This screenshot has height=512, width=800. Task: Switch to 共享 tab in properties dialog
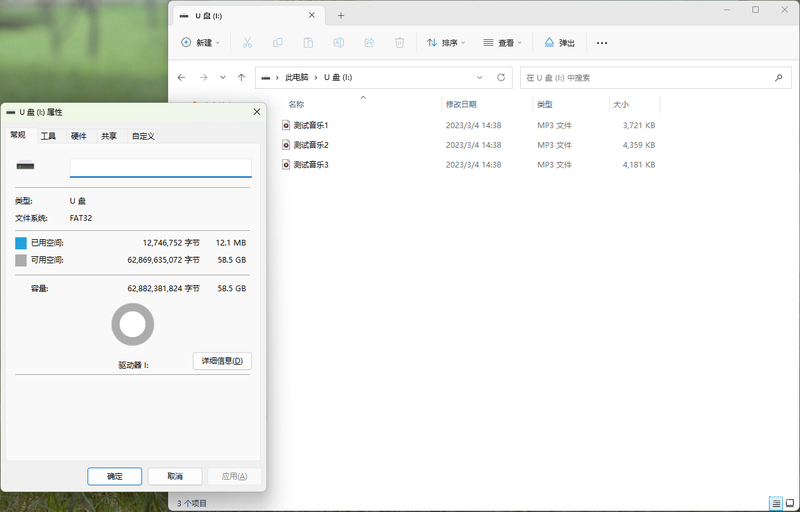pos(109,136)
